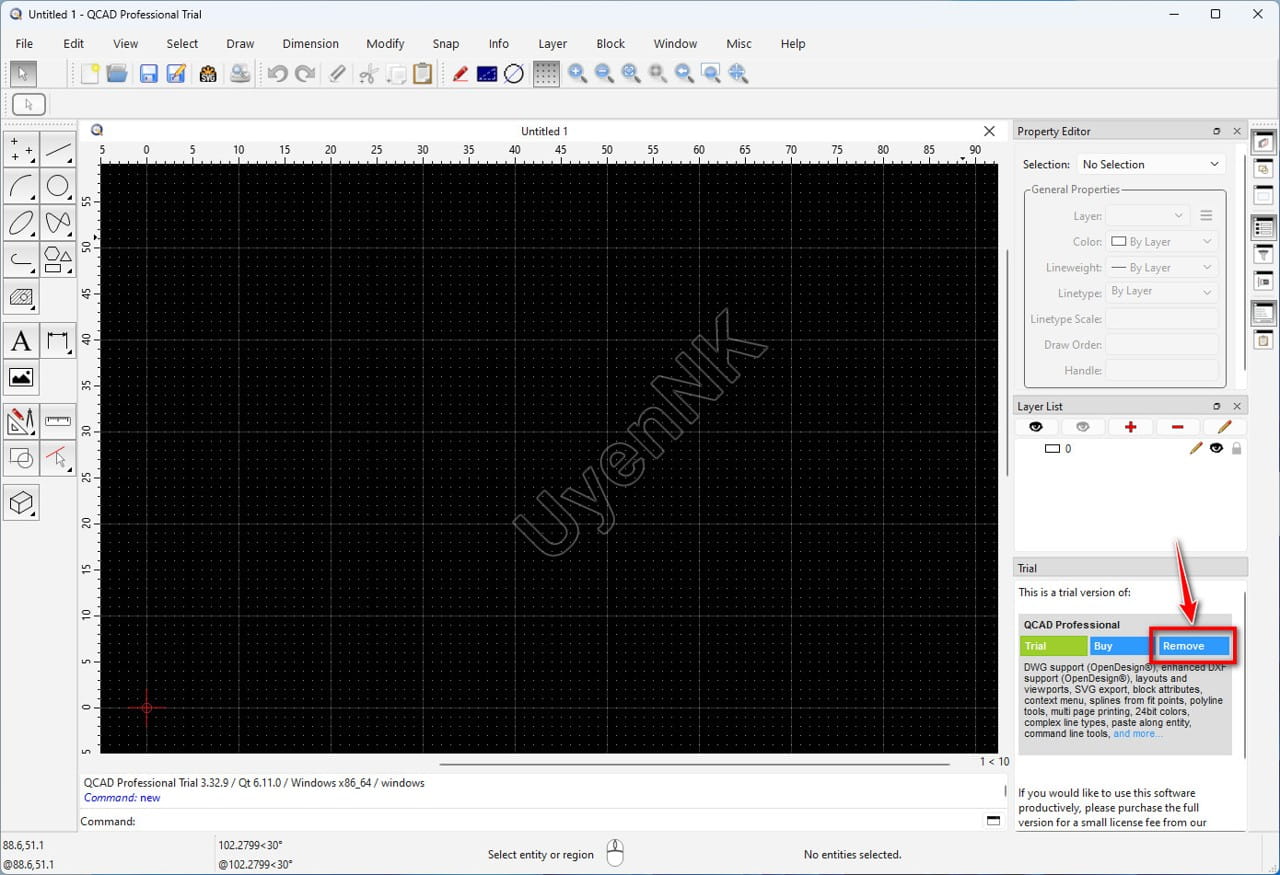Click the Zoom In magnifier

[577, 73]
